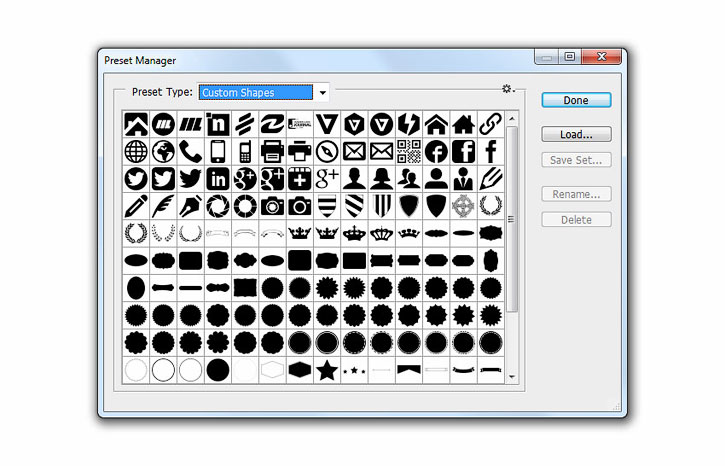Screen dimensions: 725x466
Task: Select the solid black house shape
Action: (x=463, y=124)
